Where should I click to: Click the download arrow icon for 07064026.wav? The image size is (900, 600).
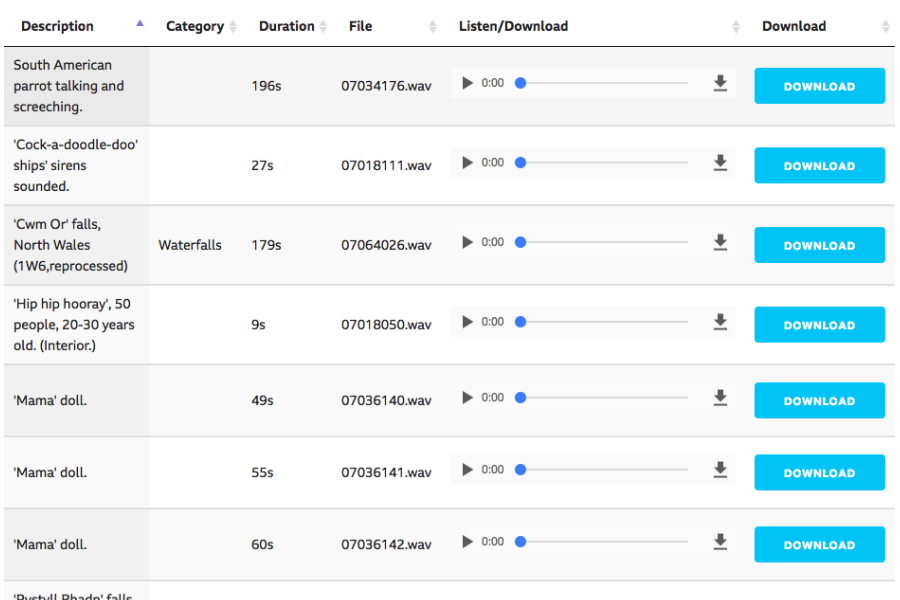(x=720, y=242)
